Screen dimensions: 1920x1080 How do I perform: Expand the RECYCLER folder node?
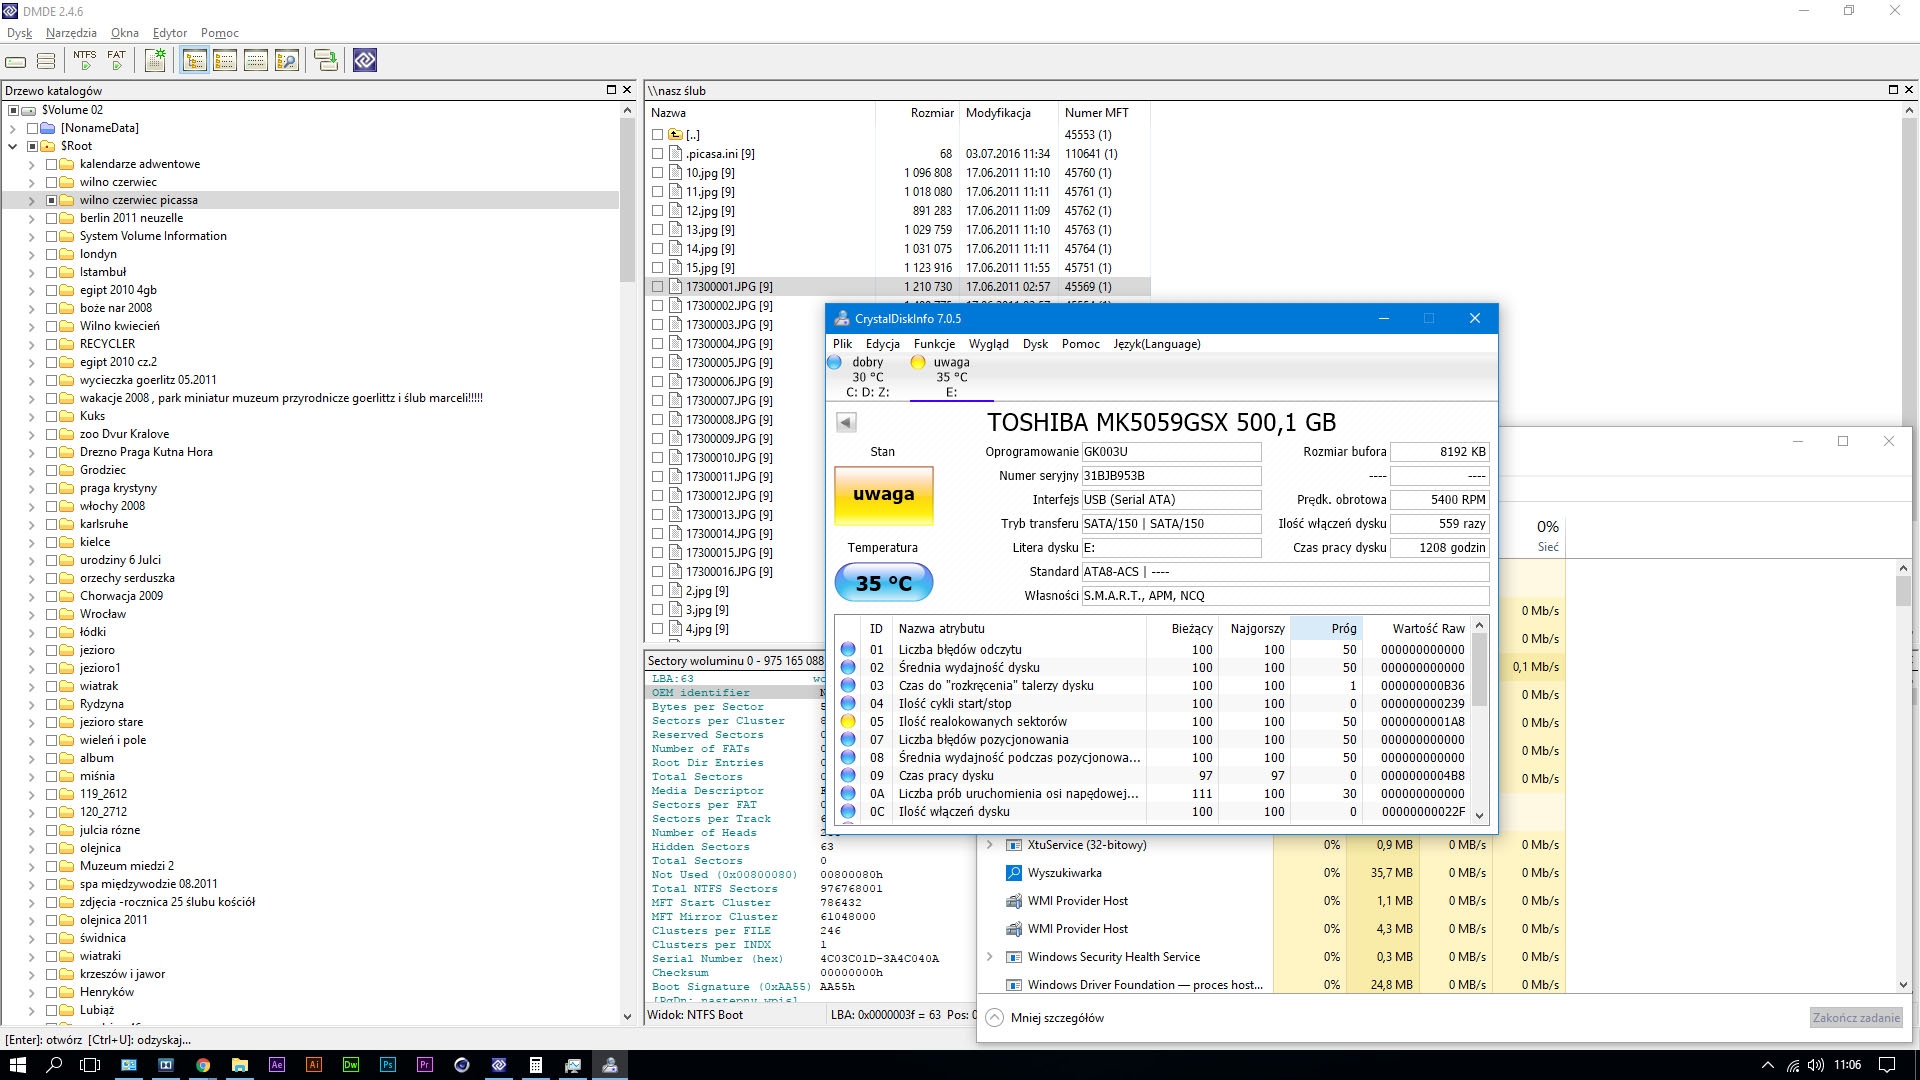(31, 344)
